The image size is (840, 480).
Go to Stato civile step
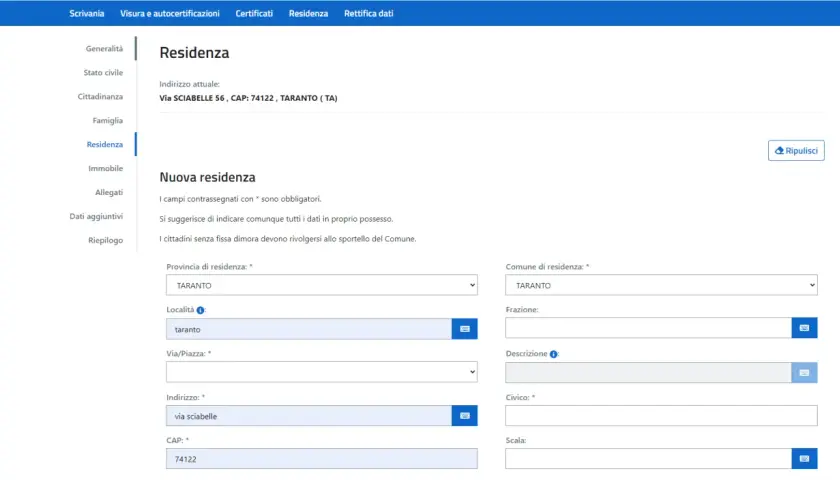(x=103, y=72)
